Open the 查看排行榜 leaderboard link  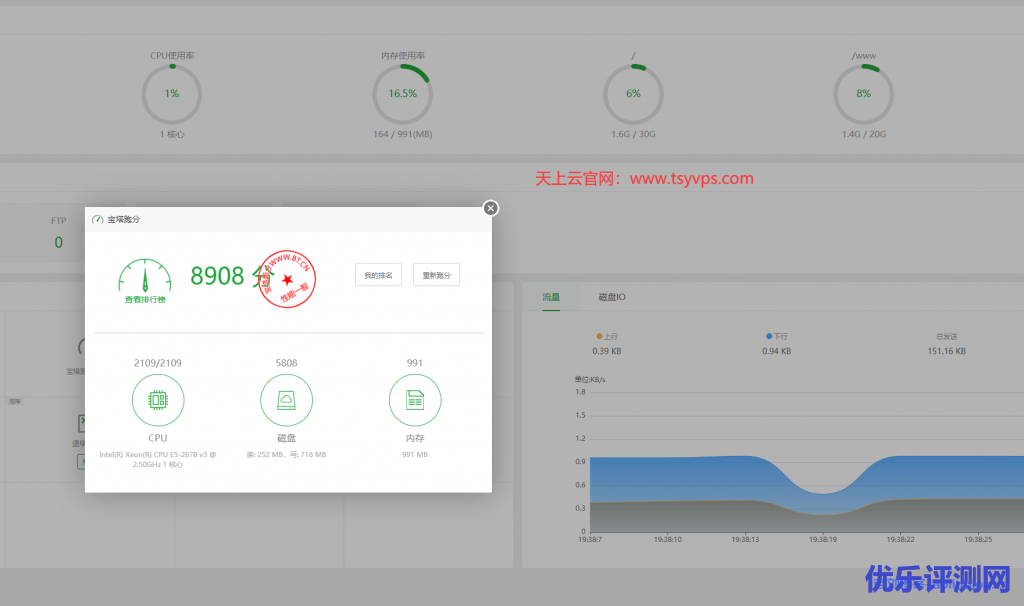pyautogui.click(x=145, y=299)
